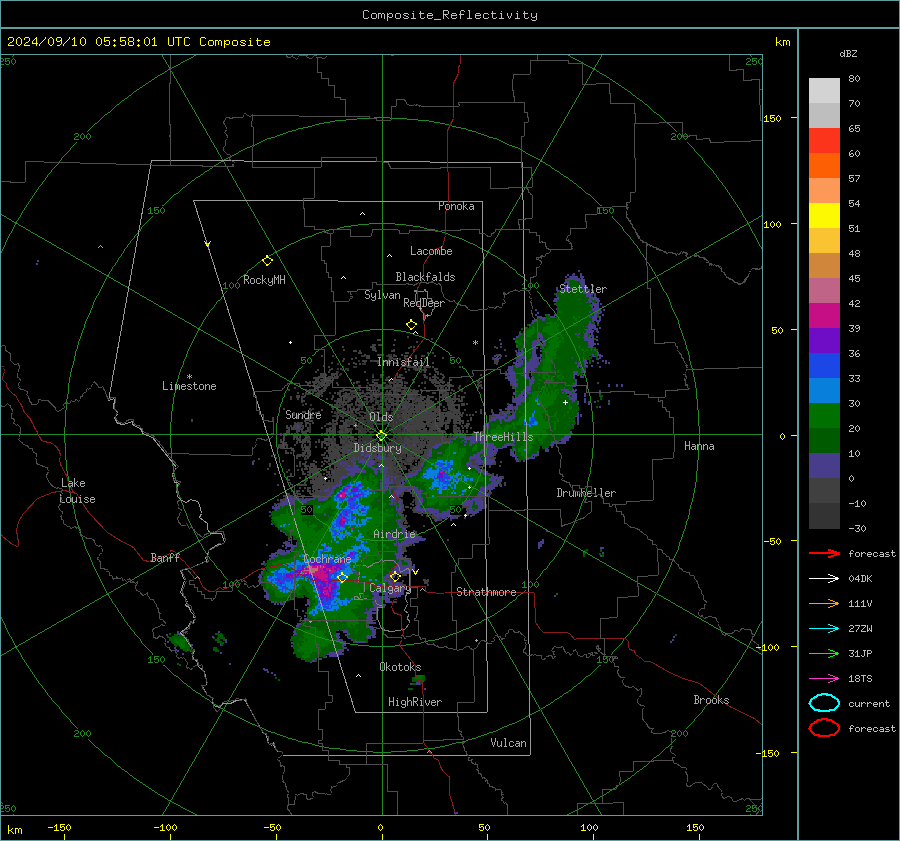Select the orange 111V arrow in legend
900x841 pixels.
[x=824, y=603]
